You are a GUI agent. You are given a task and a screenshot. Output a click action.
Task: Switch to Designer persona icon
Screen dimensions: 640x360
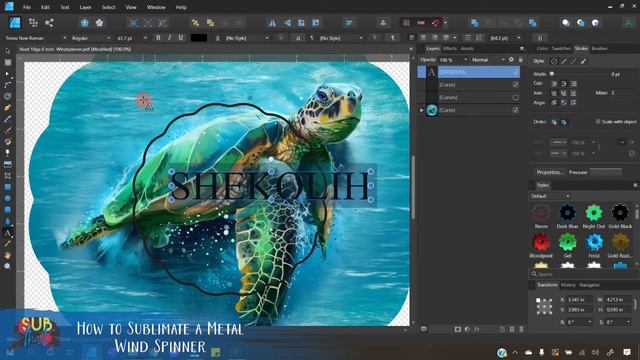pyautogui.click(x=15, y=22)
